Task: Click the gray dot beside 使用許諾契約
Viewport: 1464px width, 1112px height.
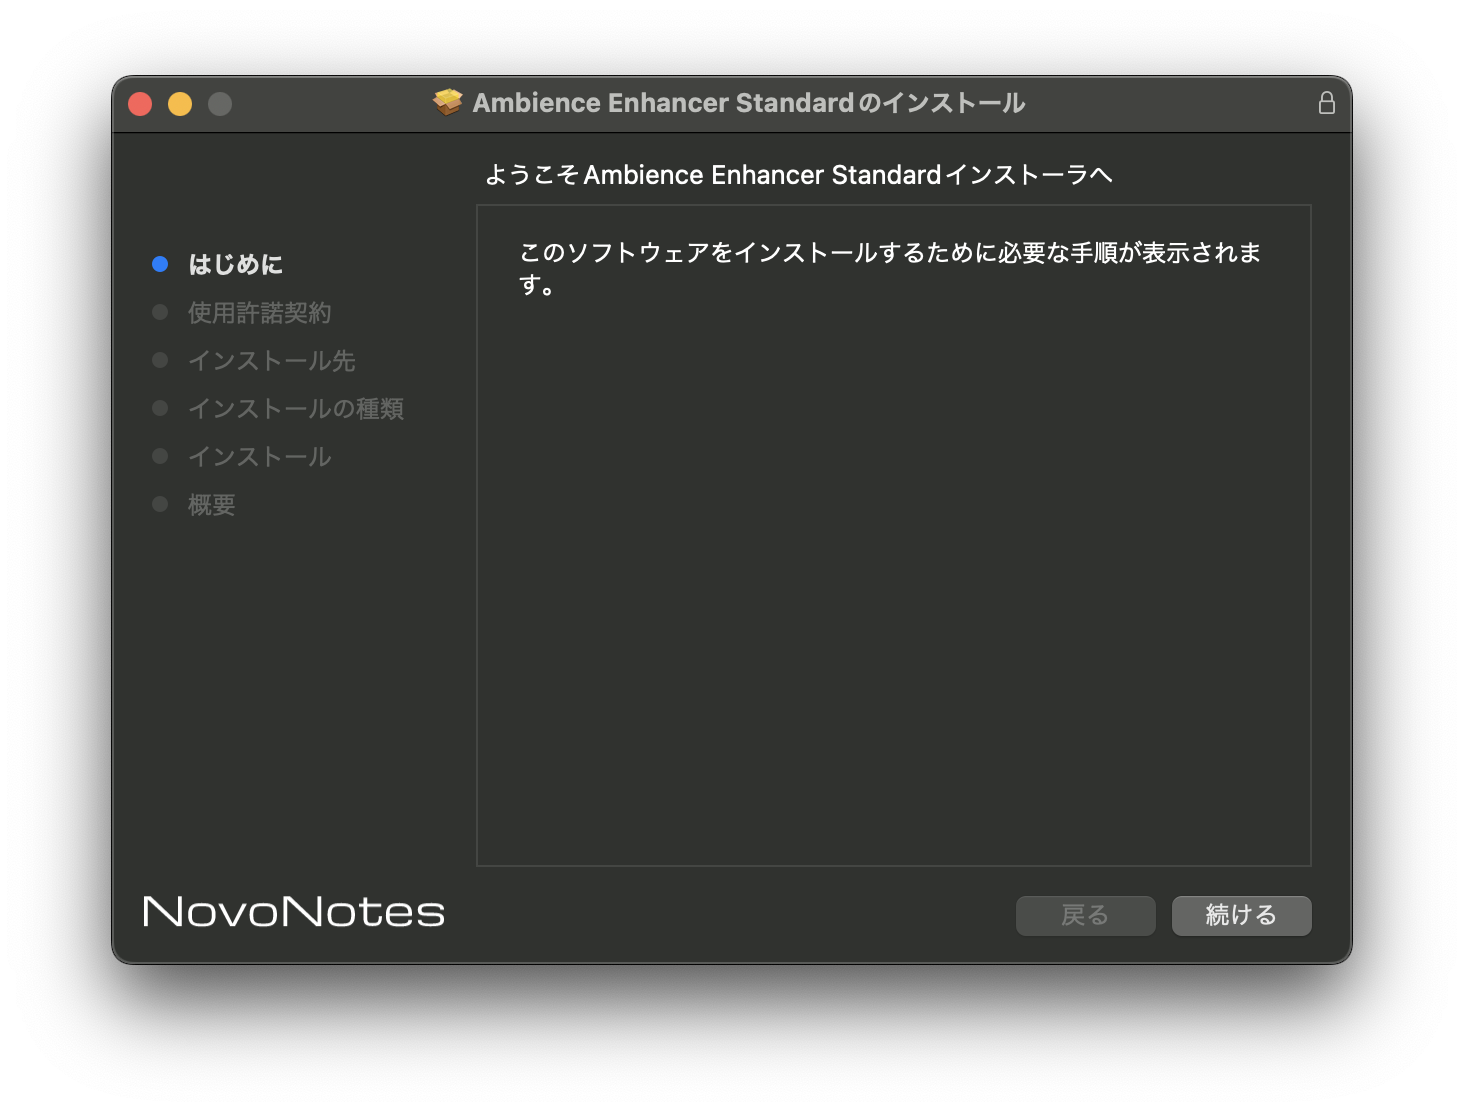Action: (x=160, y=311)
